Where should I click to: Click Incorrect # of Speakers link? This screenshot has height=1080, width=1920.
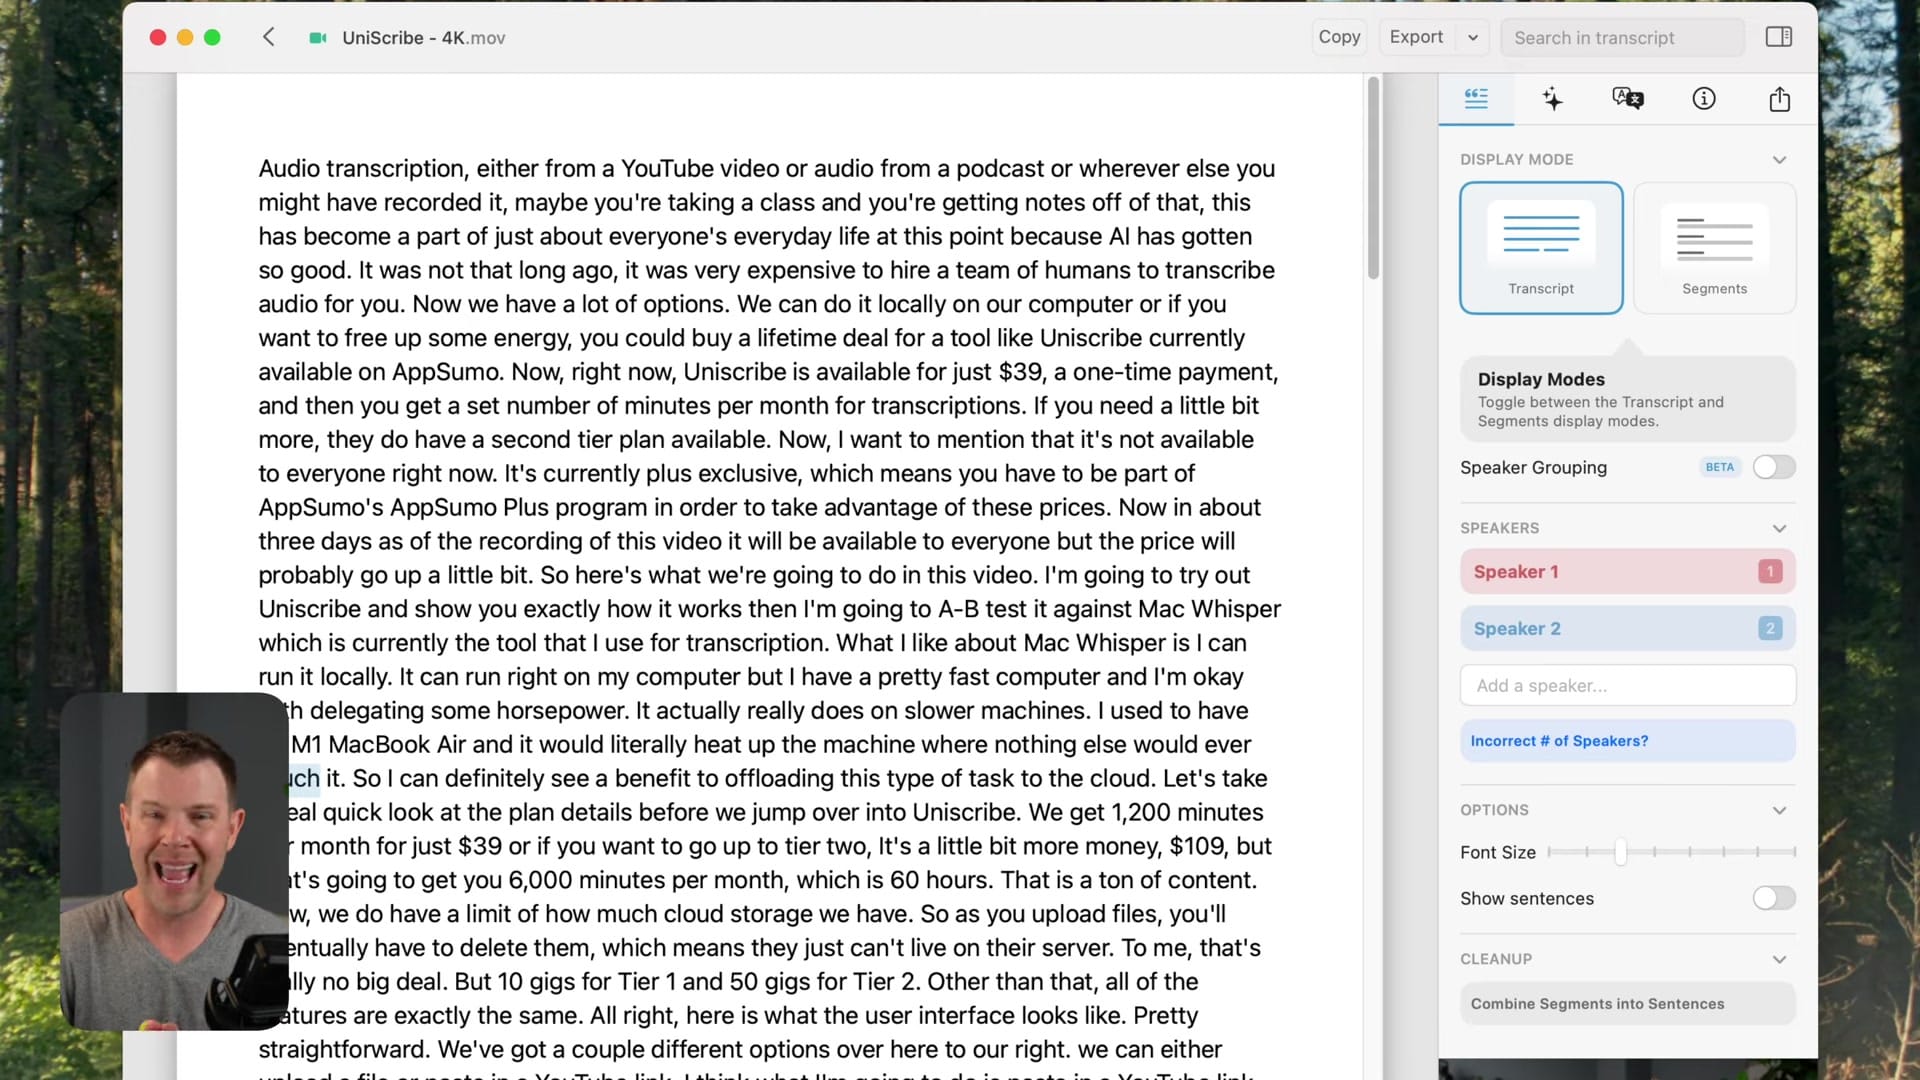(x=1627, y=741)
